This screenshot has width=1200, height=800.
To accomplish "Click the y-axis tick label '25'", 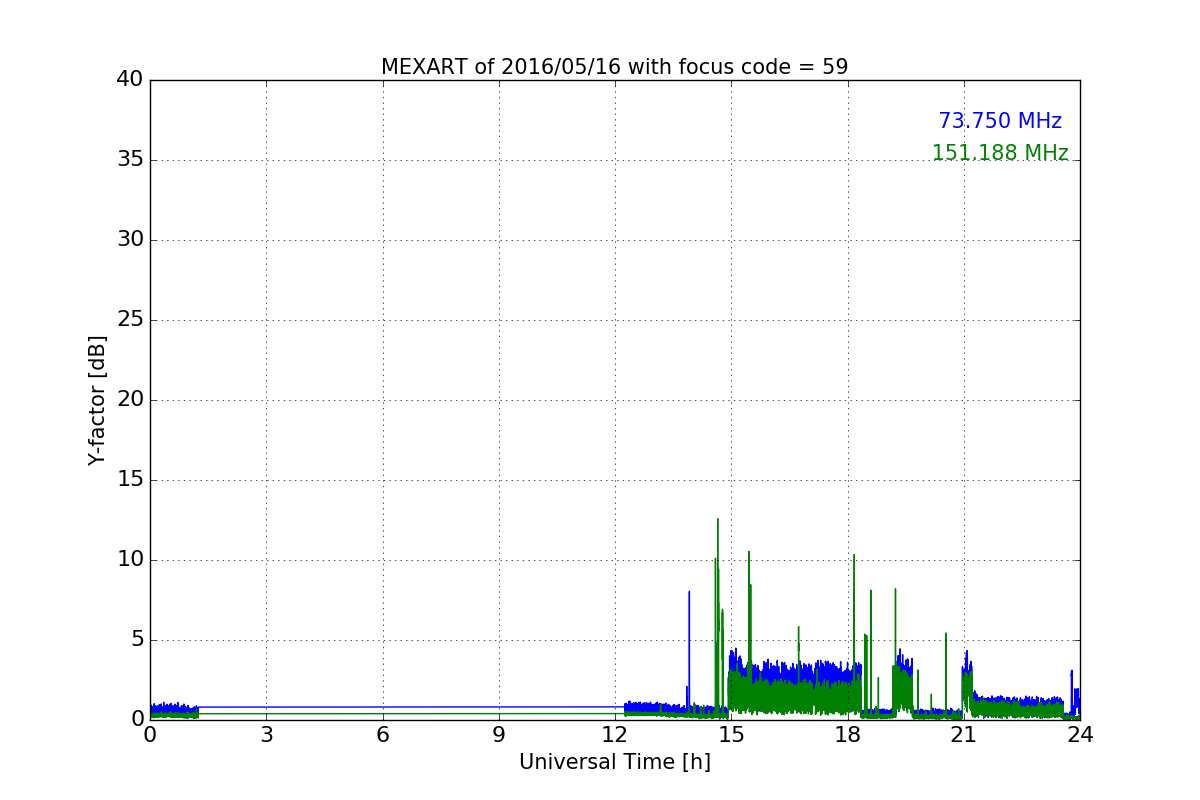I will (130, 319).
